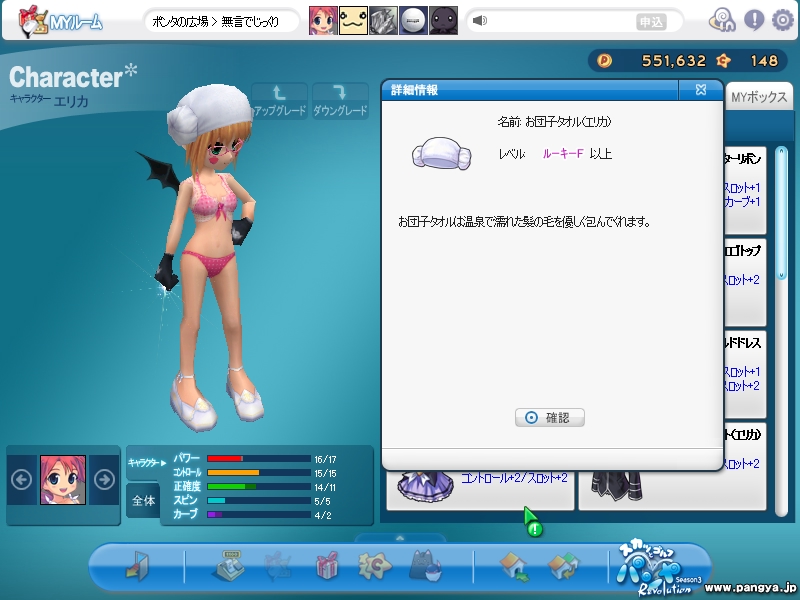
Task: Select the dark creature avatar icon
Action: tap(443, 20)
